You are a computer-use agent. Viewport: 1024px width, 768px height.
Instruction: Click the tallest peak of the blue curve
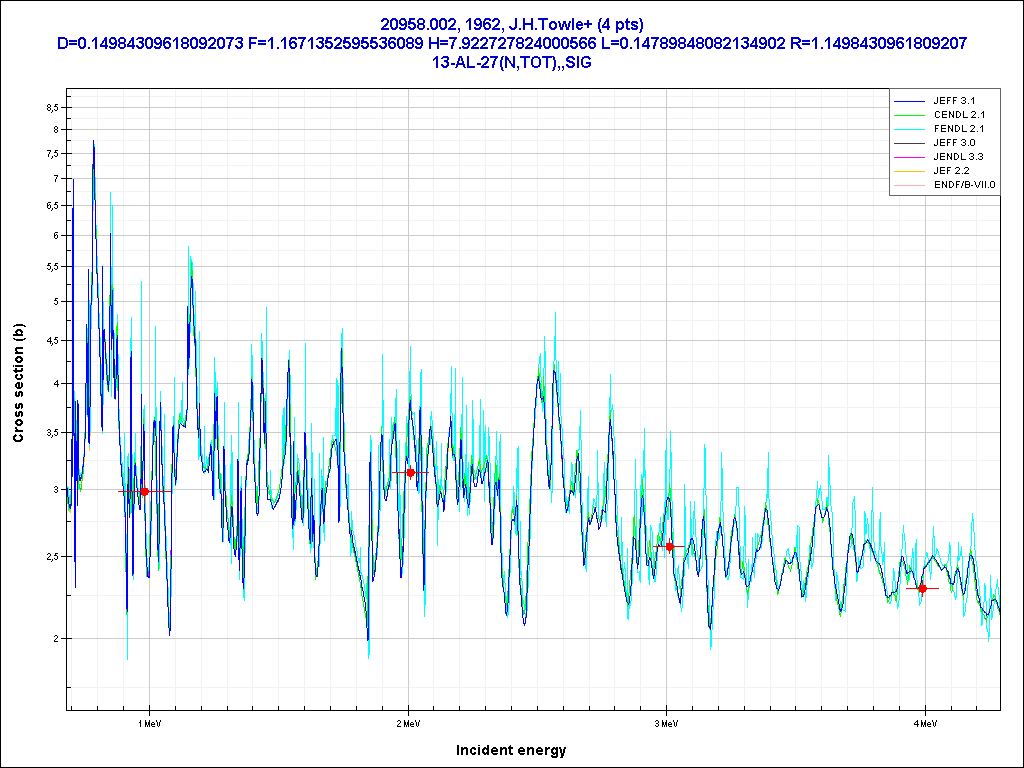point(93,143)
